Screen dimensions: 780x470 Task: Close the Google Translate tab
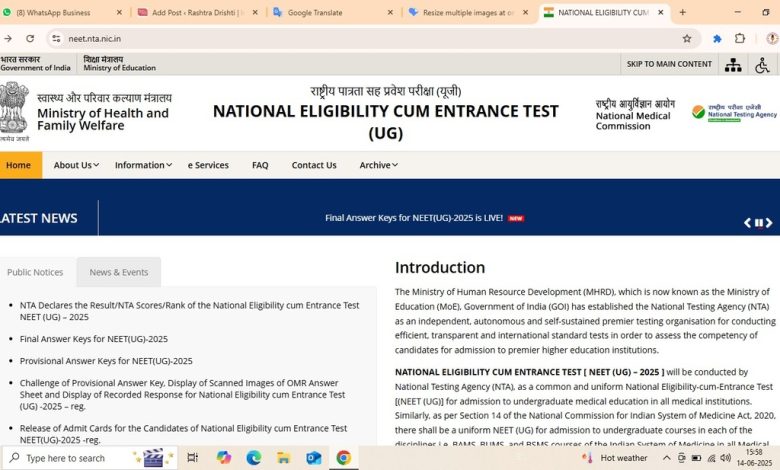[390, 12]
